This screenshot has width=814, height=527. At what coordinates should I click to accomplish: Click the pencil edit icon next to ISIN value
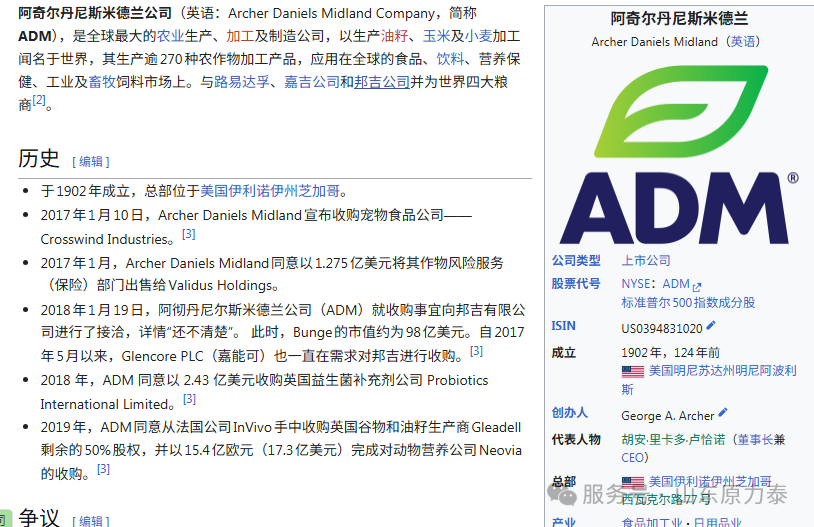tap(711, 326)
